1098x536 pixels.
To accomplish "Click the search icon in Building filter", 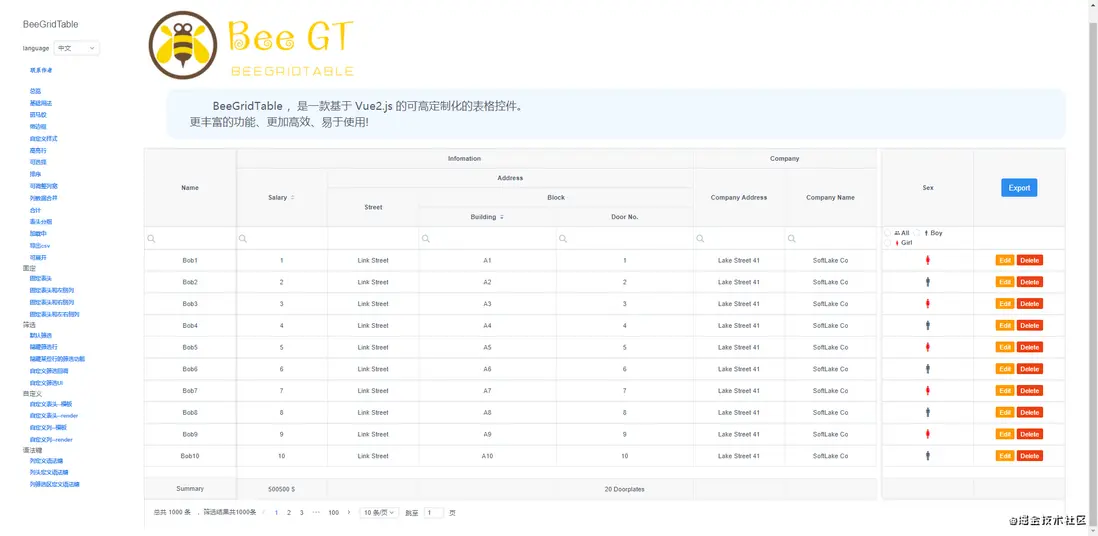I will (425, 239).
